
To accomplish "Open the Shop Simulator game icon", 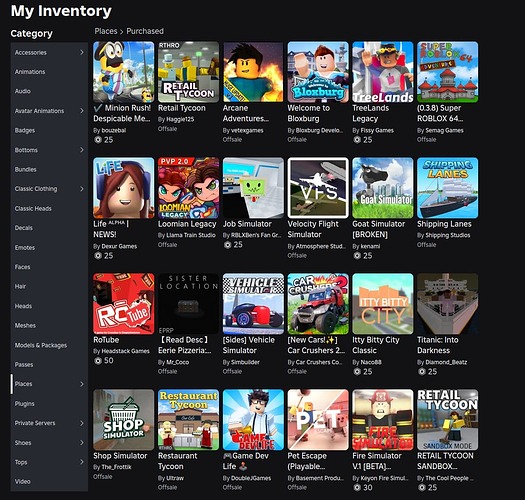I will pos(124,419).
